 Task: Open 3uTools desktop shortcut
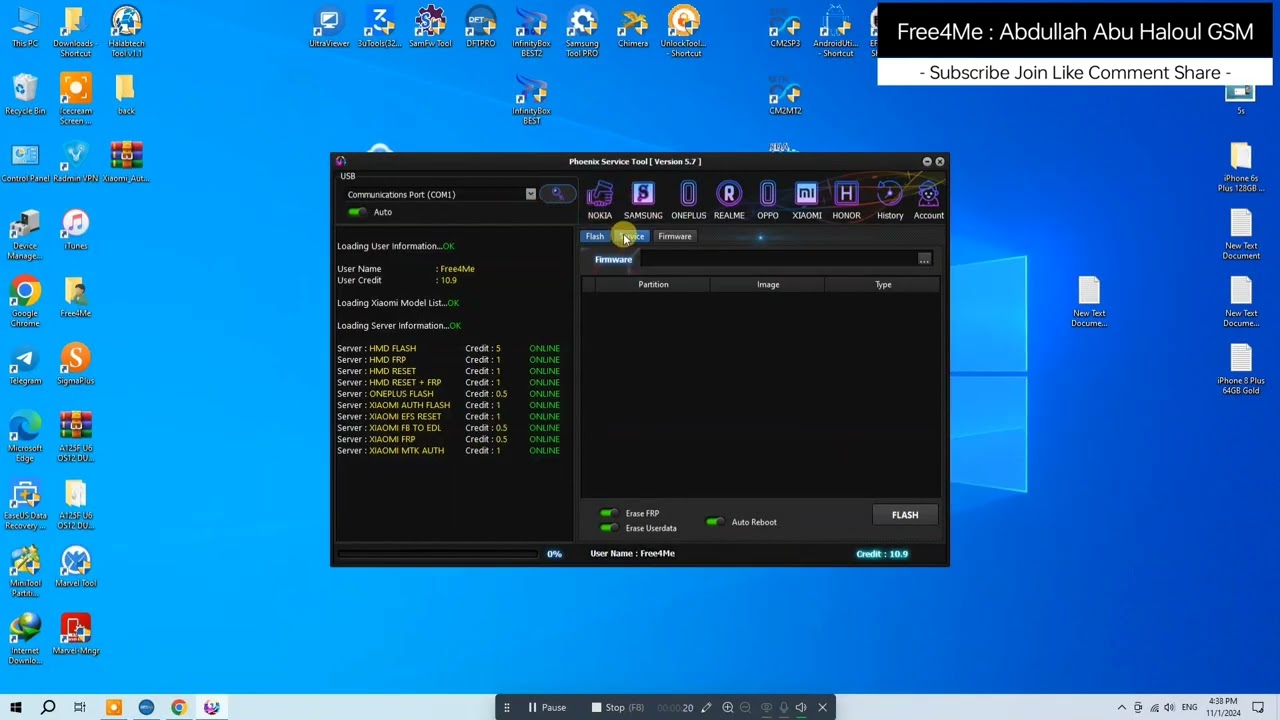point(380,29)
